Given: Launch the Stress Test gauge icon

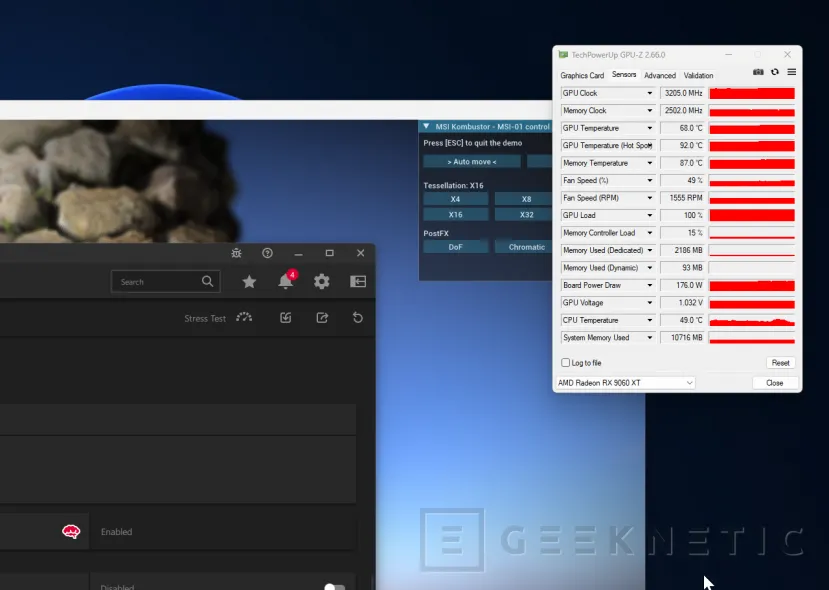Looking at the screenshot, I should point(244,318).
